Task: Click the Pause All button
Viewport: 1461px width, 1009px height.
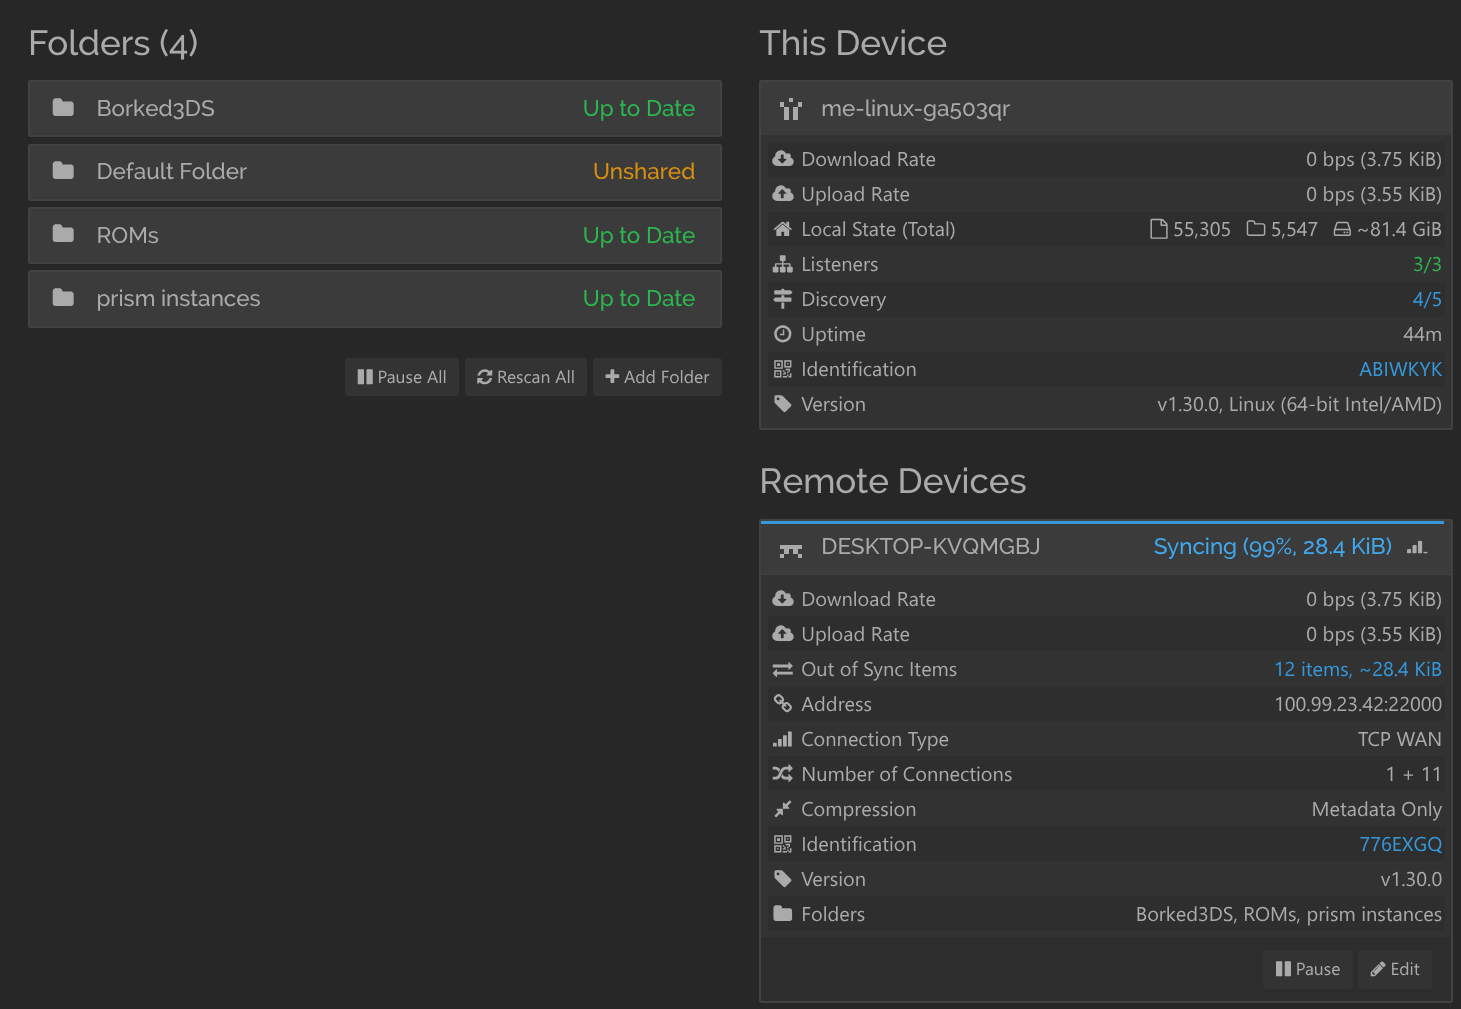Action: pyautogui.click(x=402, y=377)
